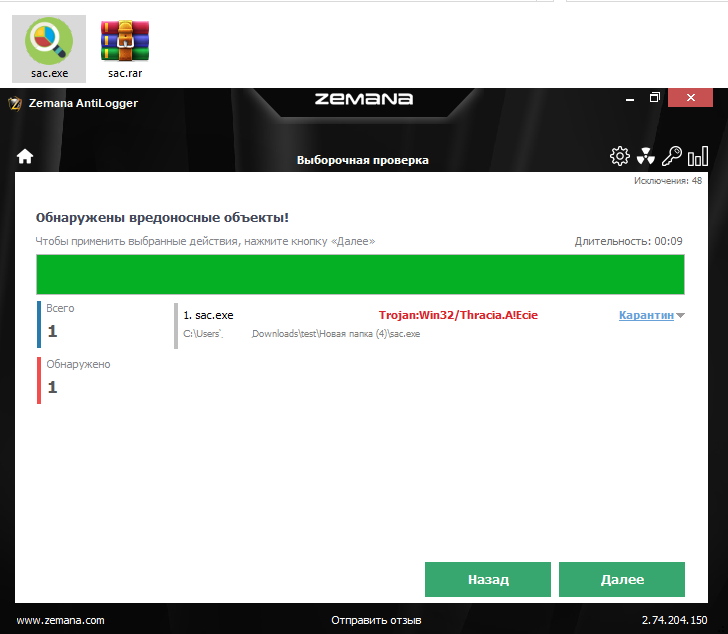Screen dimensions: 728x634
Task: Select the sac.rar archive icon
Action: tap(125, 48)
